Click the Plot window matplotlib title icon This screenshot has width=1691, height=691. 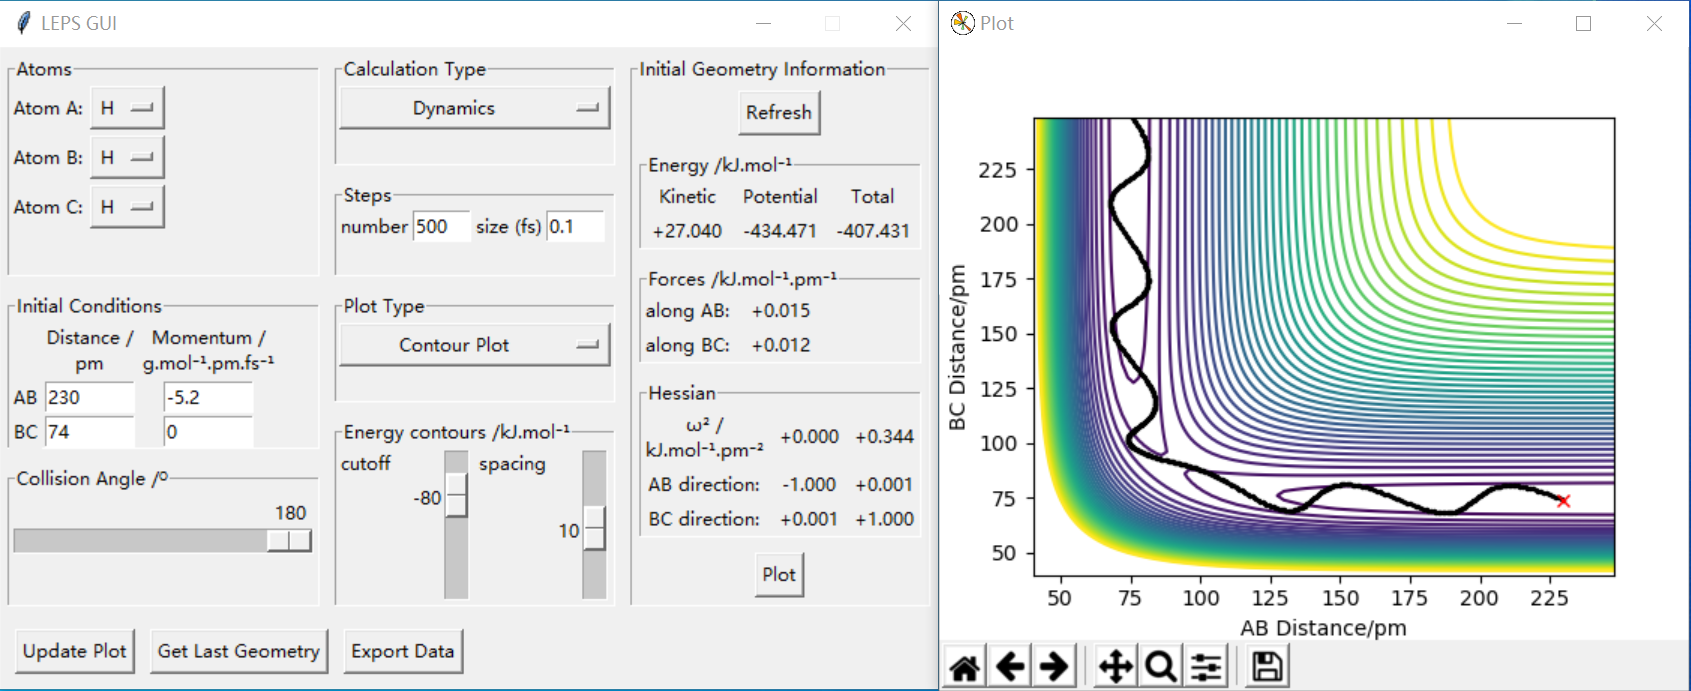[962, 23]
